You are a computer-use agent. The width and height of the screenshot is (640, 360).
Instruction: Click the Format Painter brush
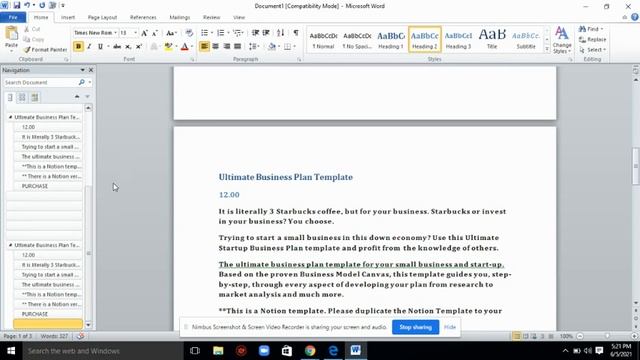45,49
